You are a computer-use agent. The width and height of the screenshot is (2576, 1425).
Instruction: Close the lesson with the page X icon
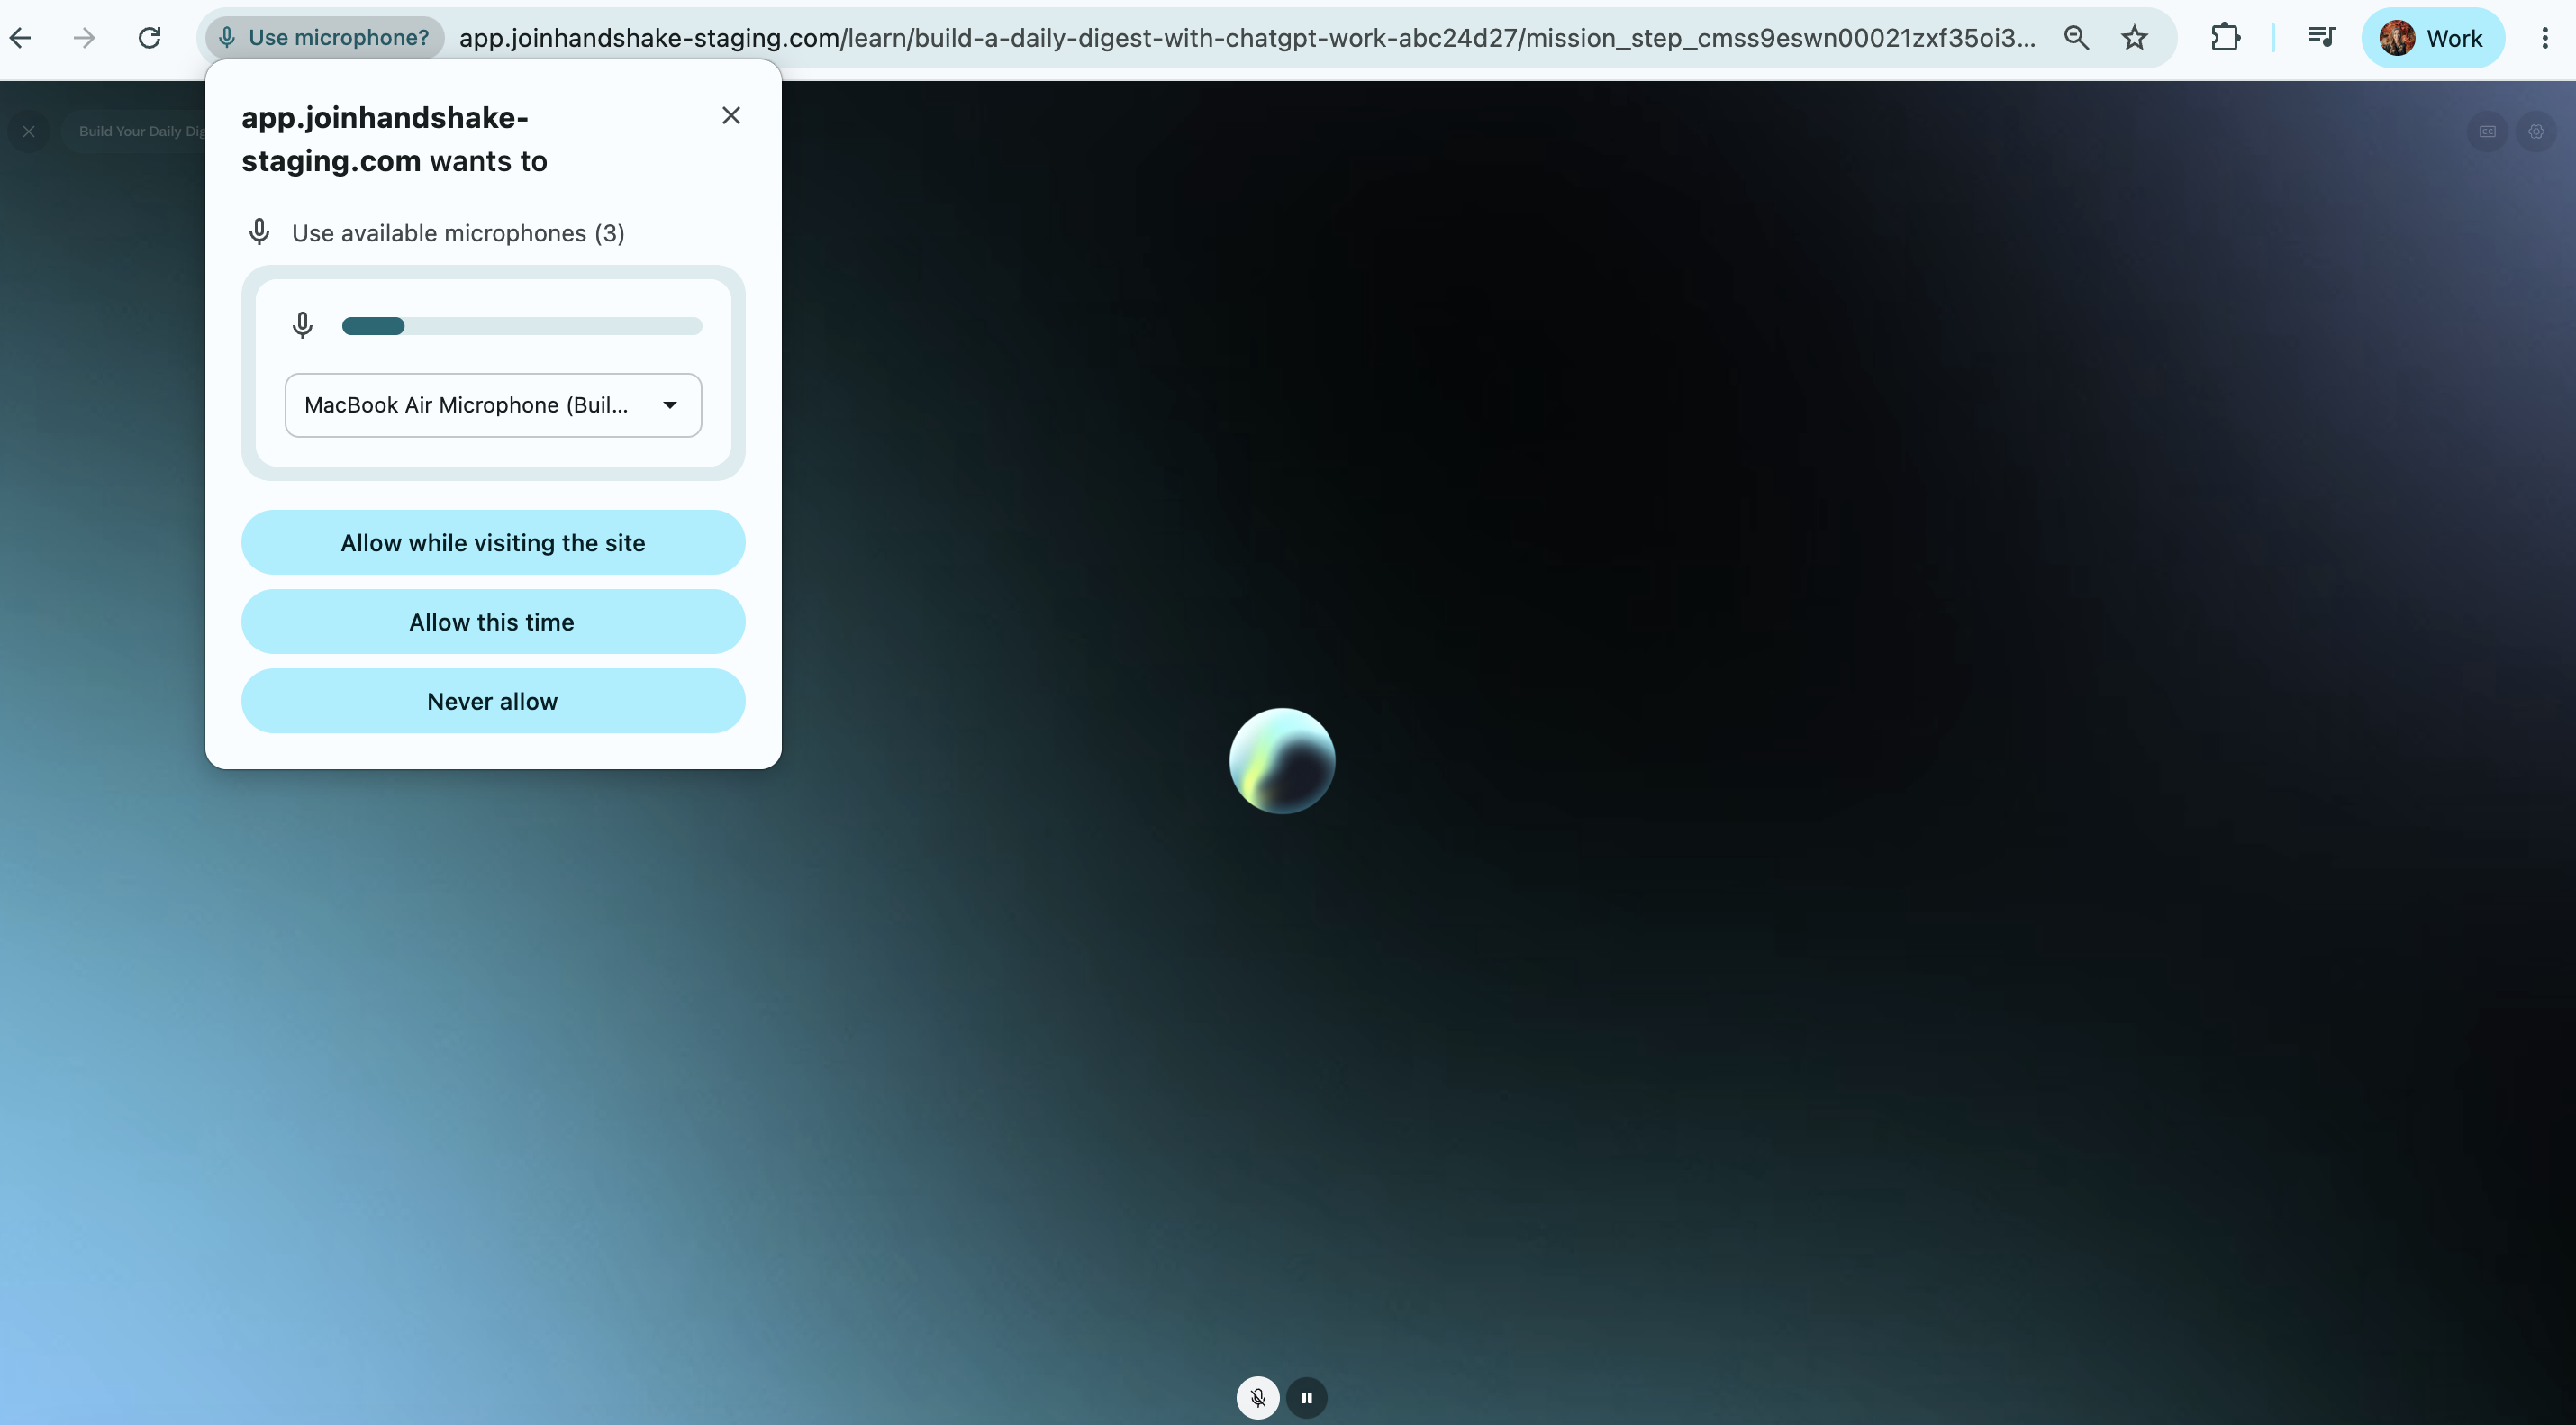[x=29, y=131]
